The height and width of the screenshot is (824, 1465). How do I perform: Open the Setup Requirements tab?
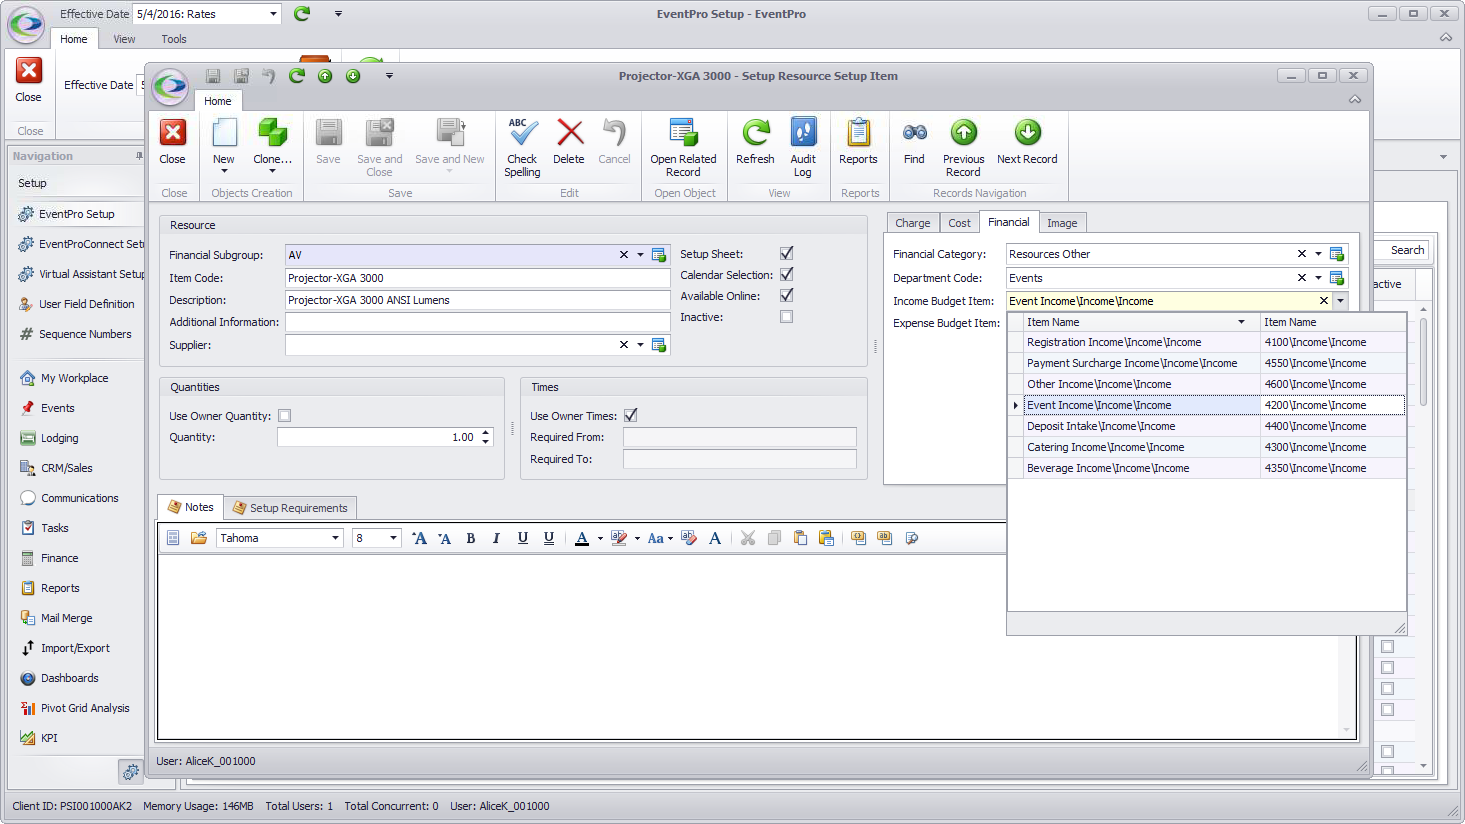pyautogui.click(x=290, y=508)
